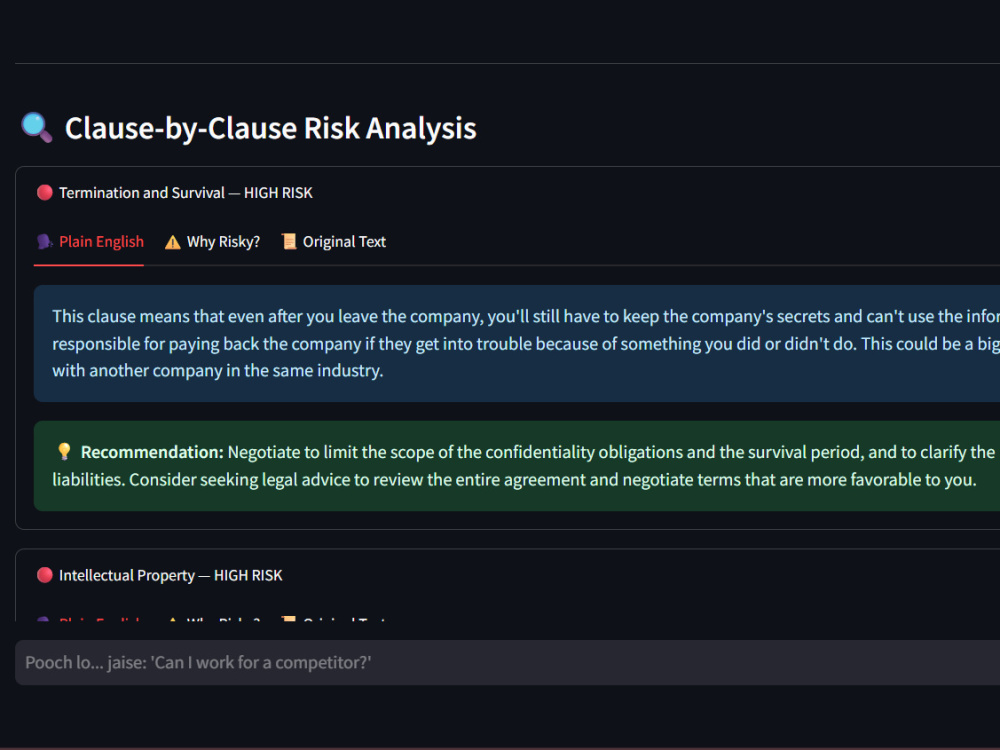
Task: Click the 'Can I work for a competitor?' chat input
Action: tap(508, 663)
